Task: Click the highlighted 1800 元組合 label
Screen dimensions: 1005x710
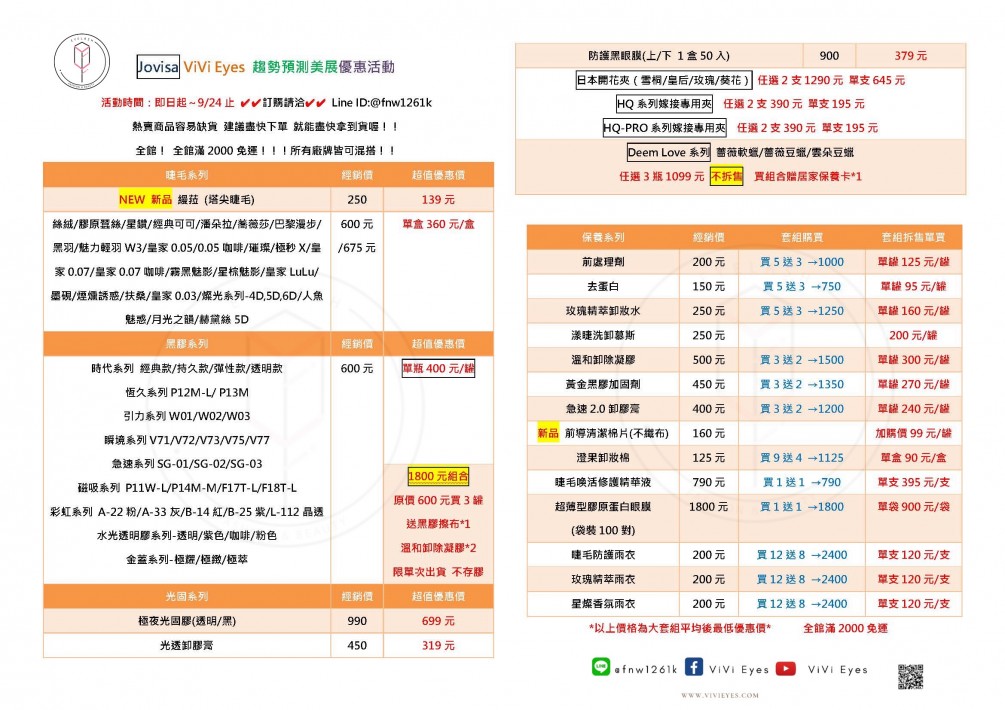Action: click(438, 476)
